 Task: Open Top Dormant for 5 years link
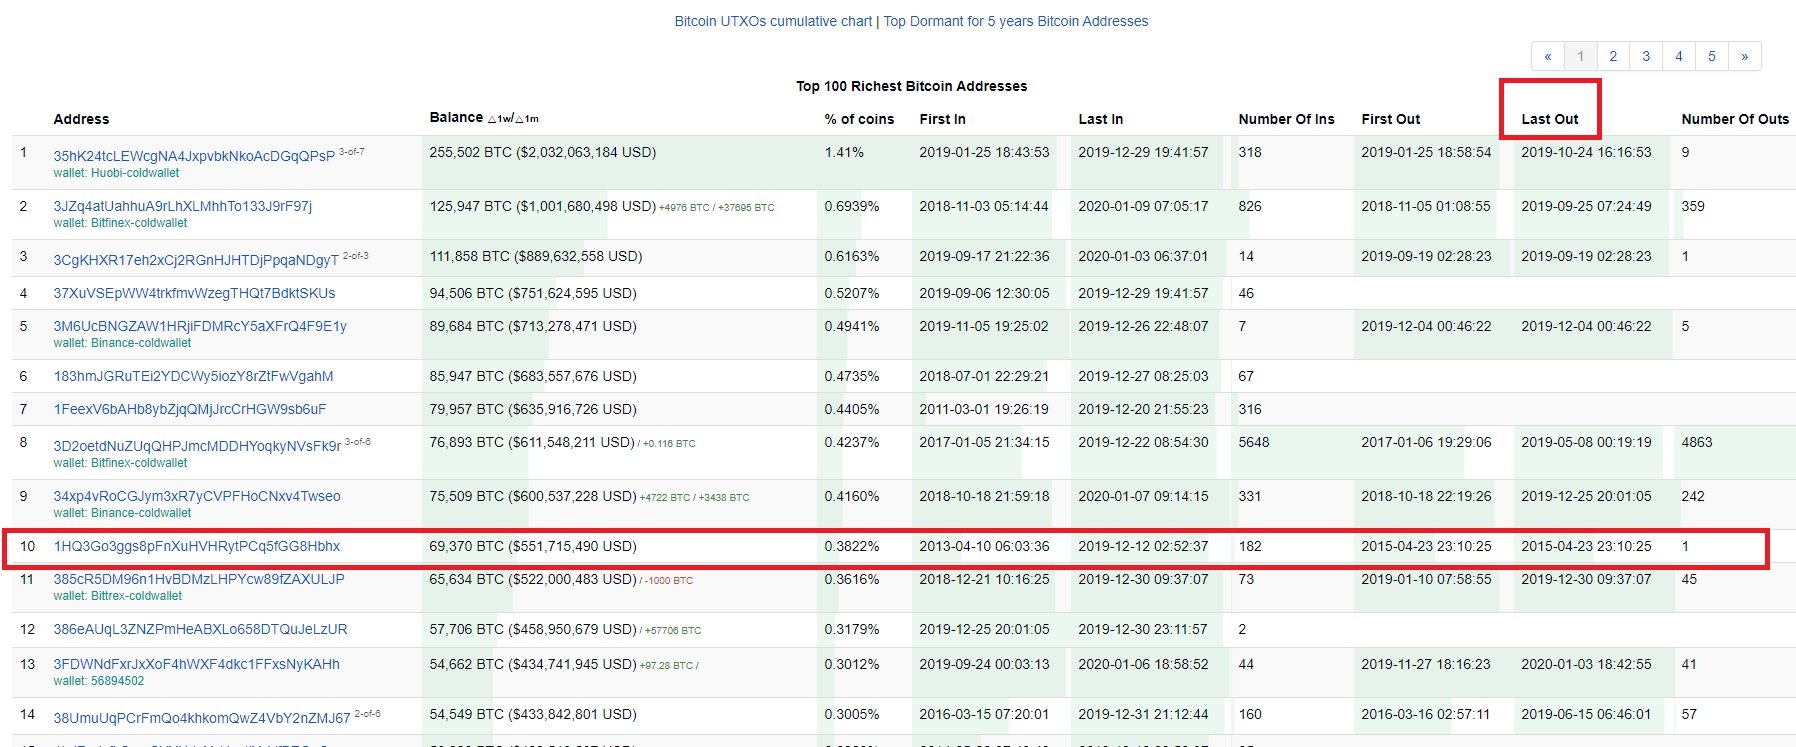(x=1015, y=21)
